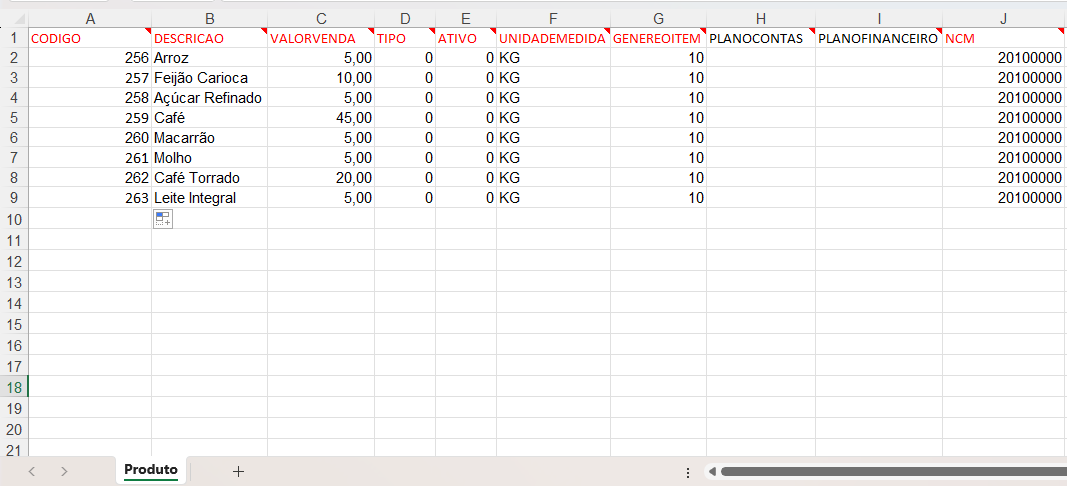Click the 45,00 value for Café

click(x=320, y=118)
